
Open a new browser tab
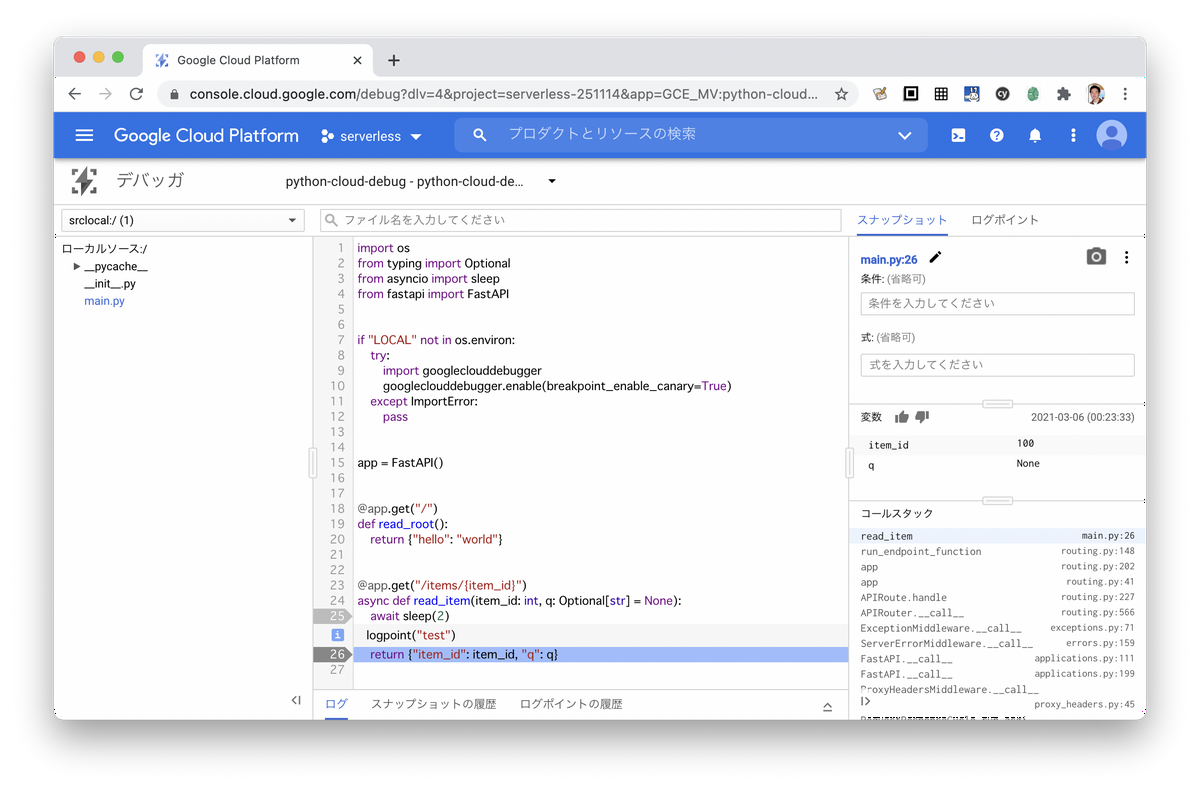[x=394, y=60]
